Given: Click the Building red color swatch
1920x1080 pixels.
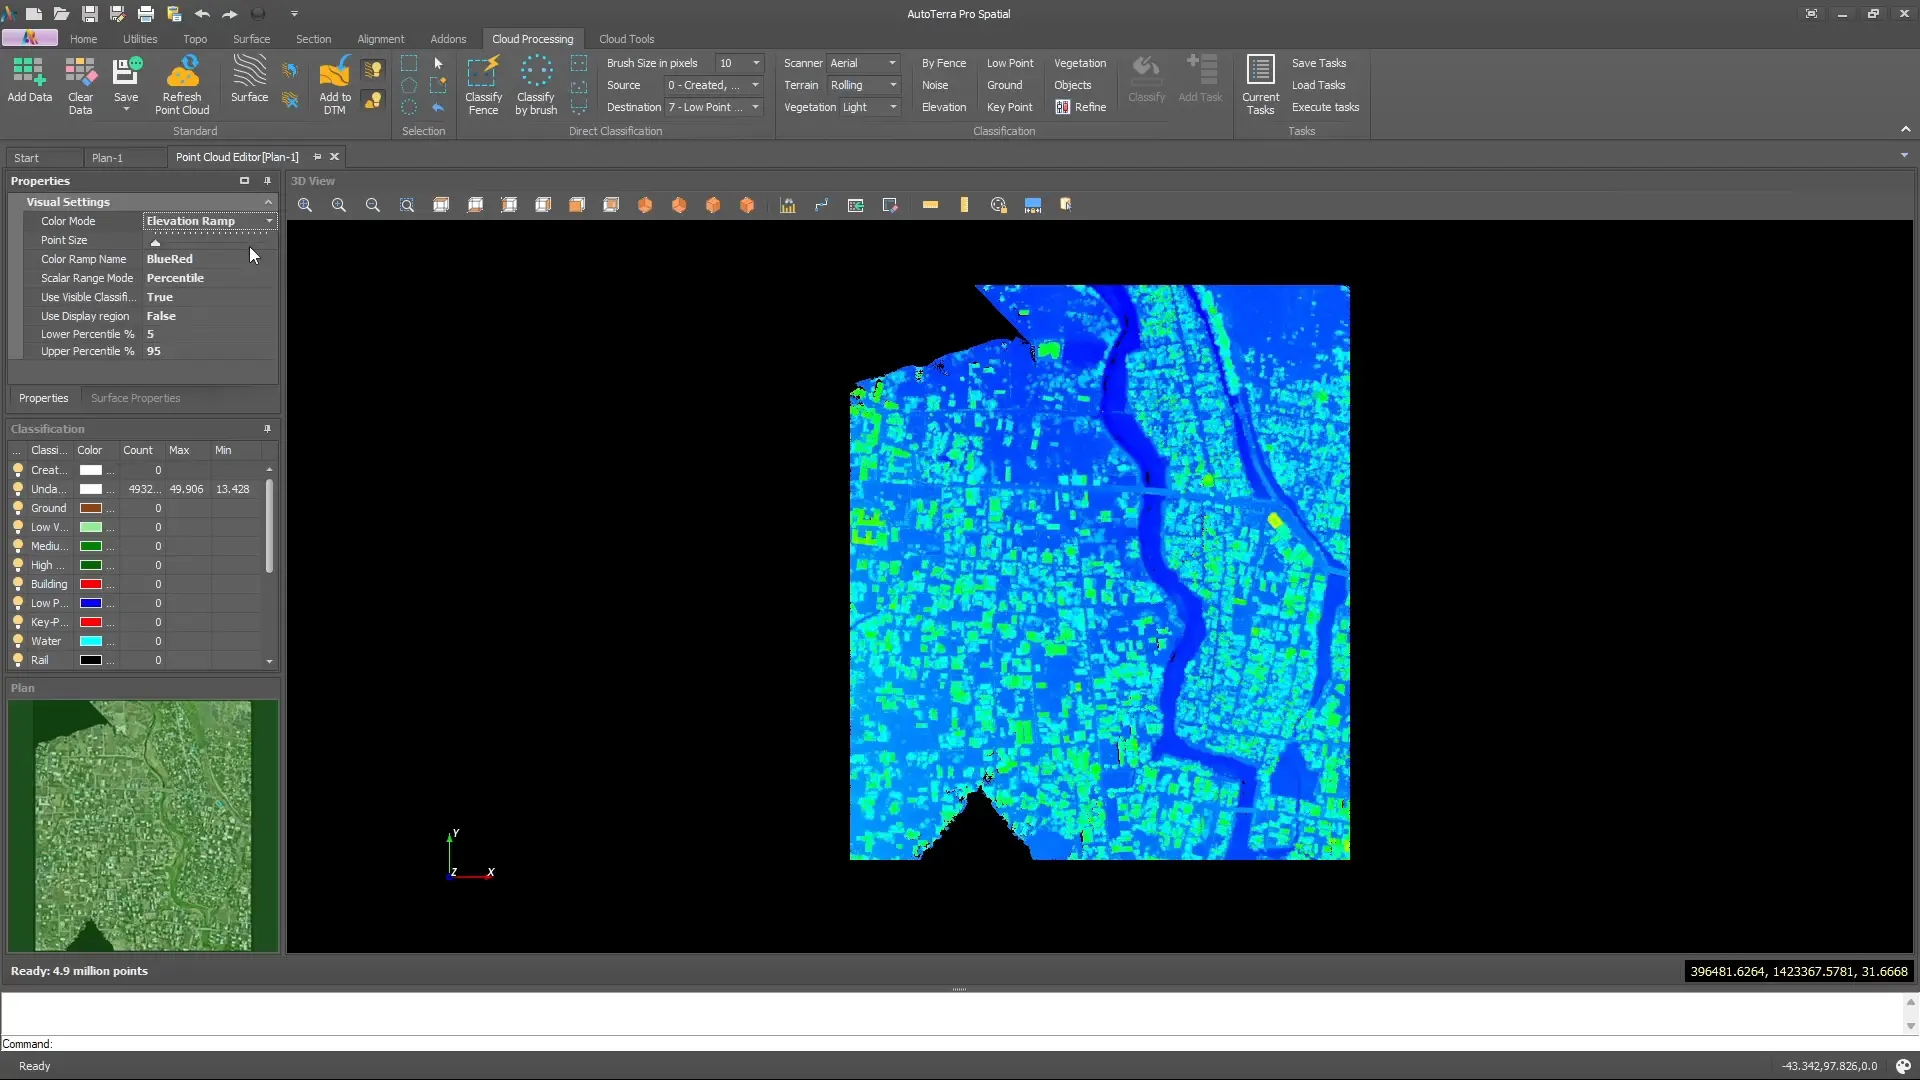Looking at the screenshot, I should (91, 584).
